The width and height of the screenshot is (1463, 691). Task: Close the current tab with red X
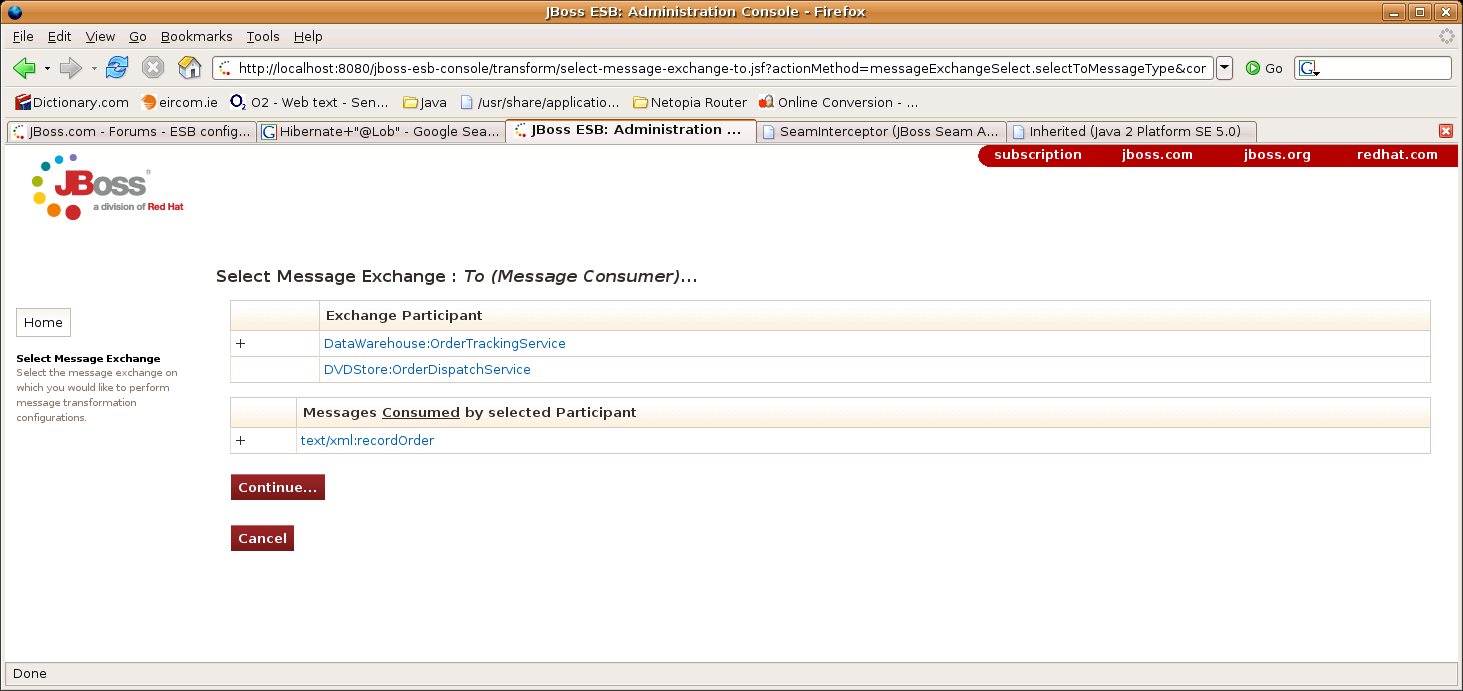click(1445, 131)
